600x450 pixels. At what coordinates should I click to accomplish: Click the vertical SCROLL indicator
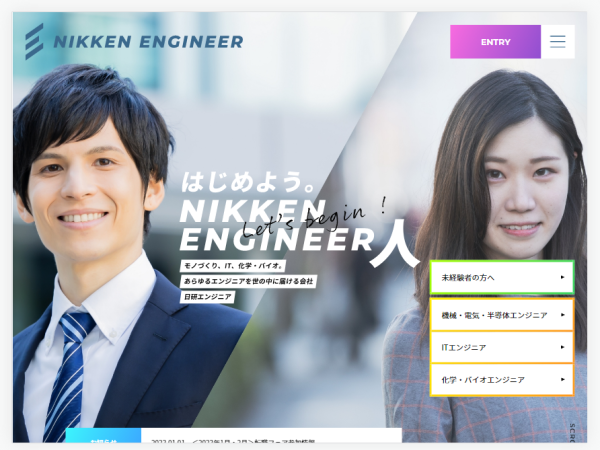[x=572, y=433]
